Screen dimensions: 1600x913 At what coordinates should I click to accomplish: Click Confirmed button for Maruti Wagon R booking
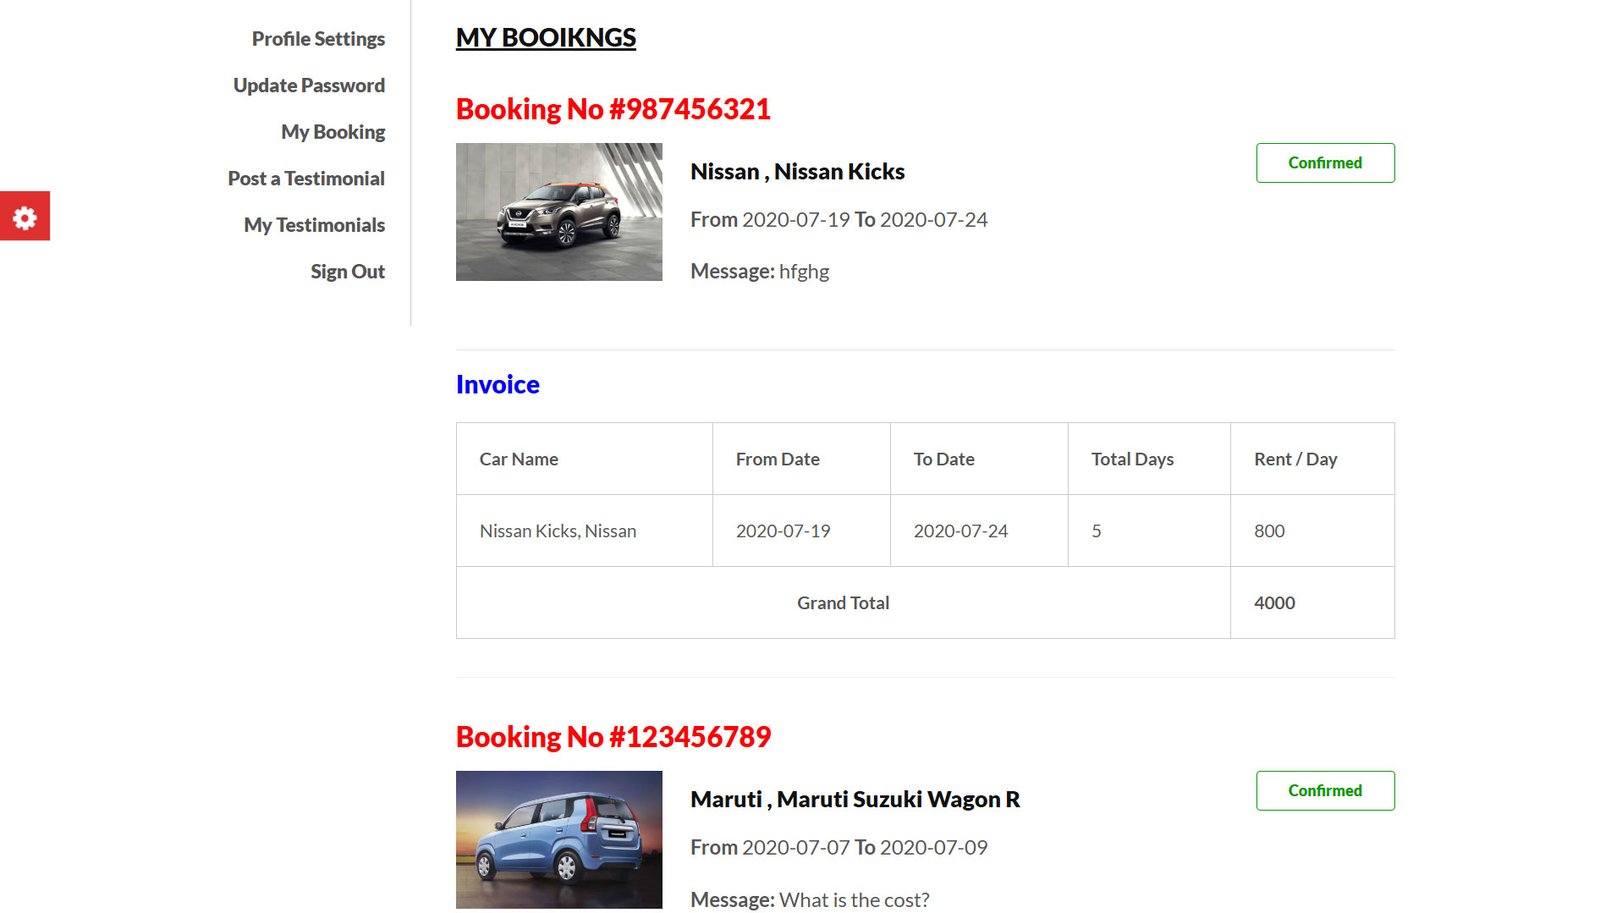pos(1325,791)
